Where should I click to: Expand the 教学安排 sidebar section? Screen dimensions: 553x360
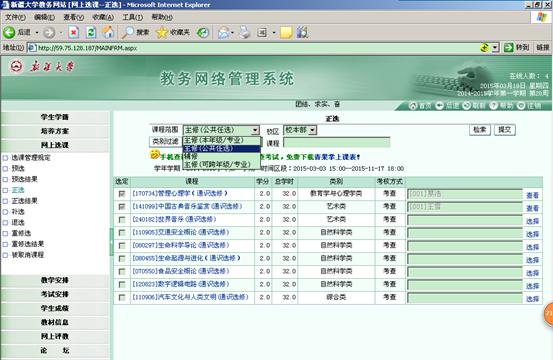[55, 280]
